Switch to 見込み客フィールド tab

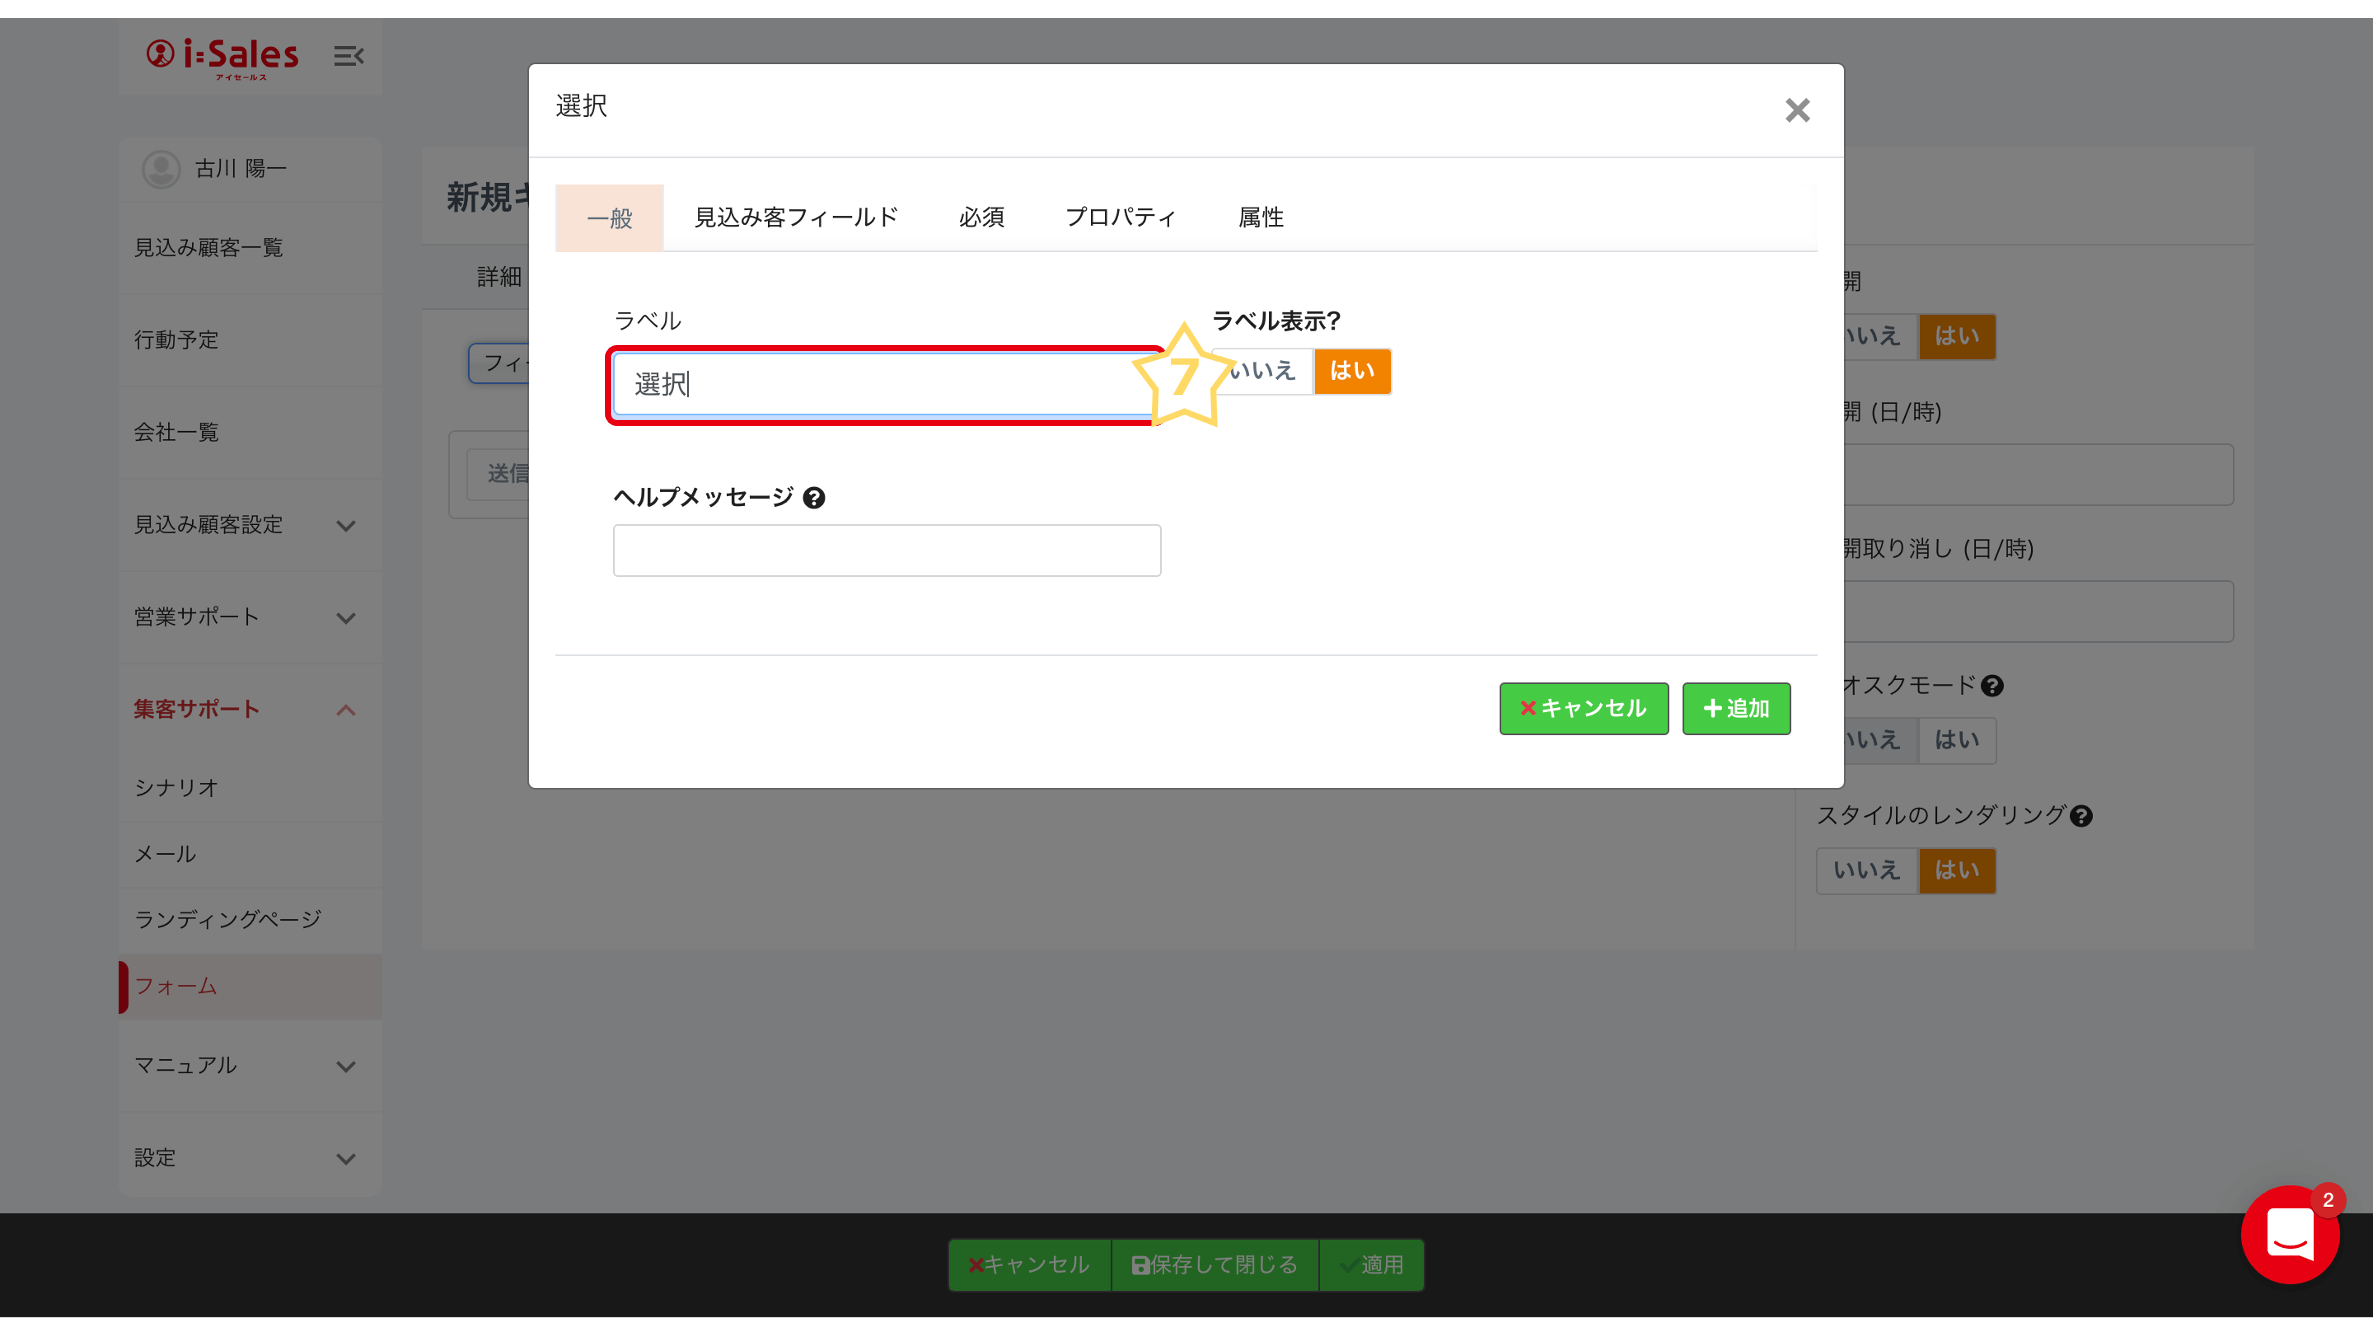point(796,217)
